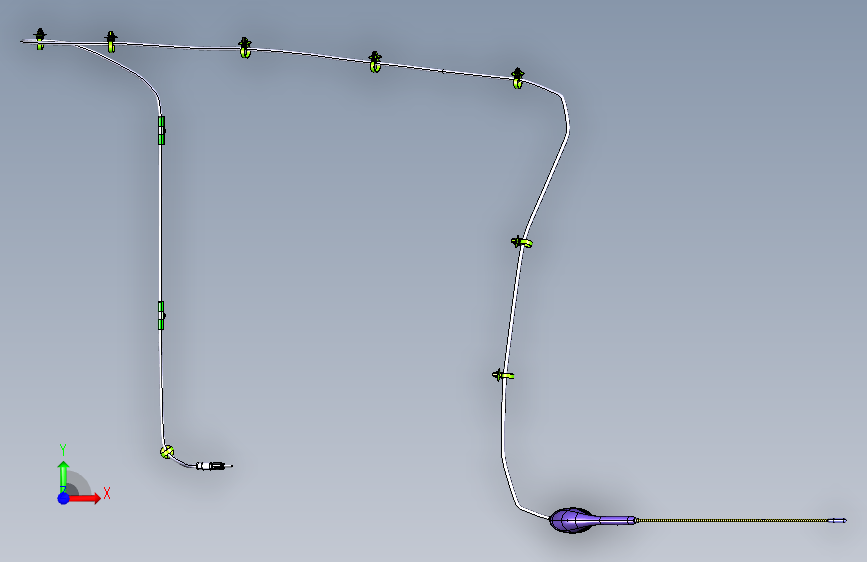This screenshot has width=867, height=562.
Task: Select the yellow braided cable section right of the grommet
Action: click(734, 521)
